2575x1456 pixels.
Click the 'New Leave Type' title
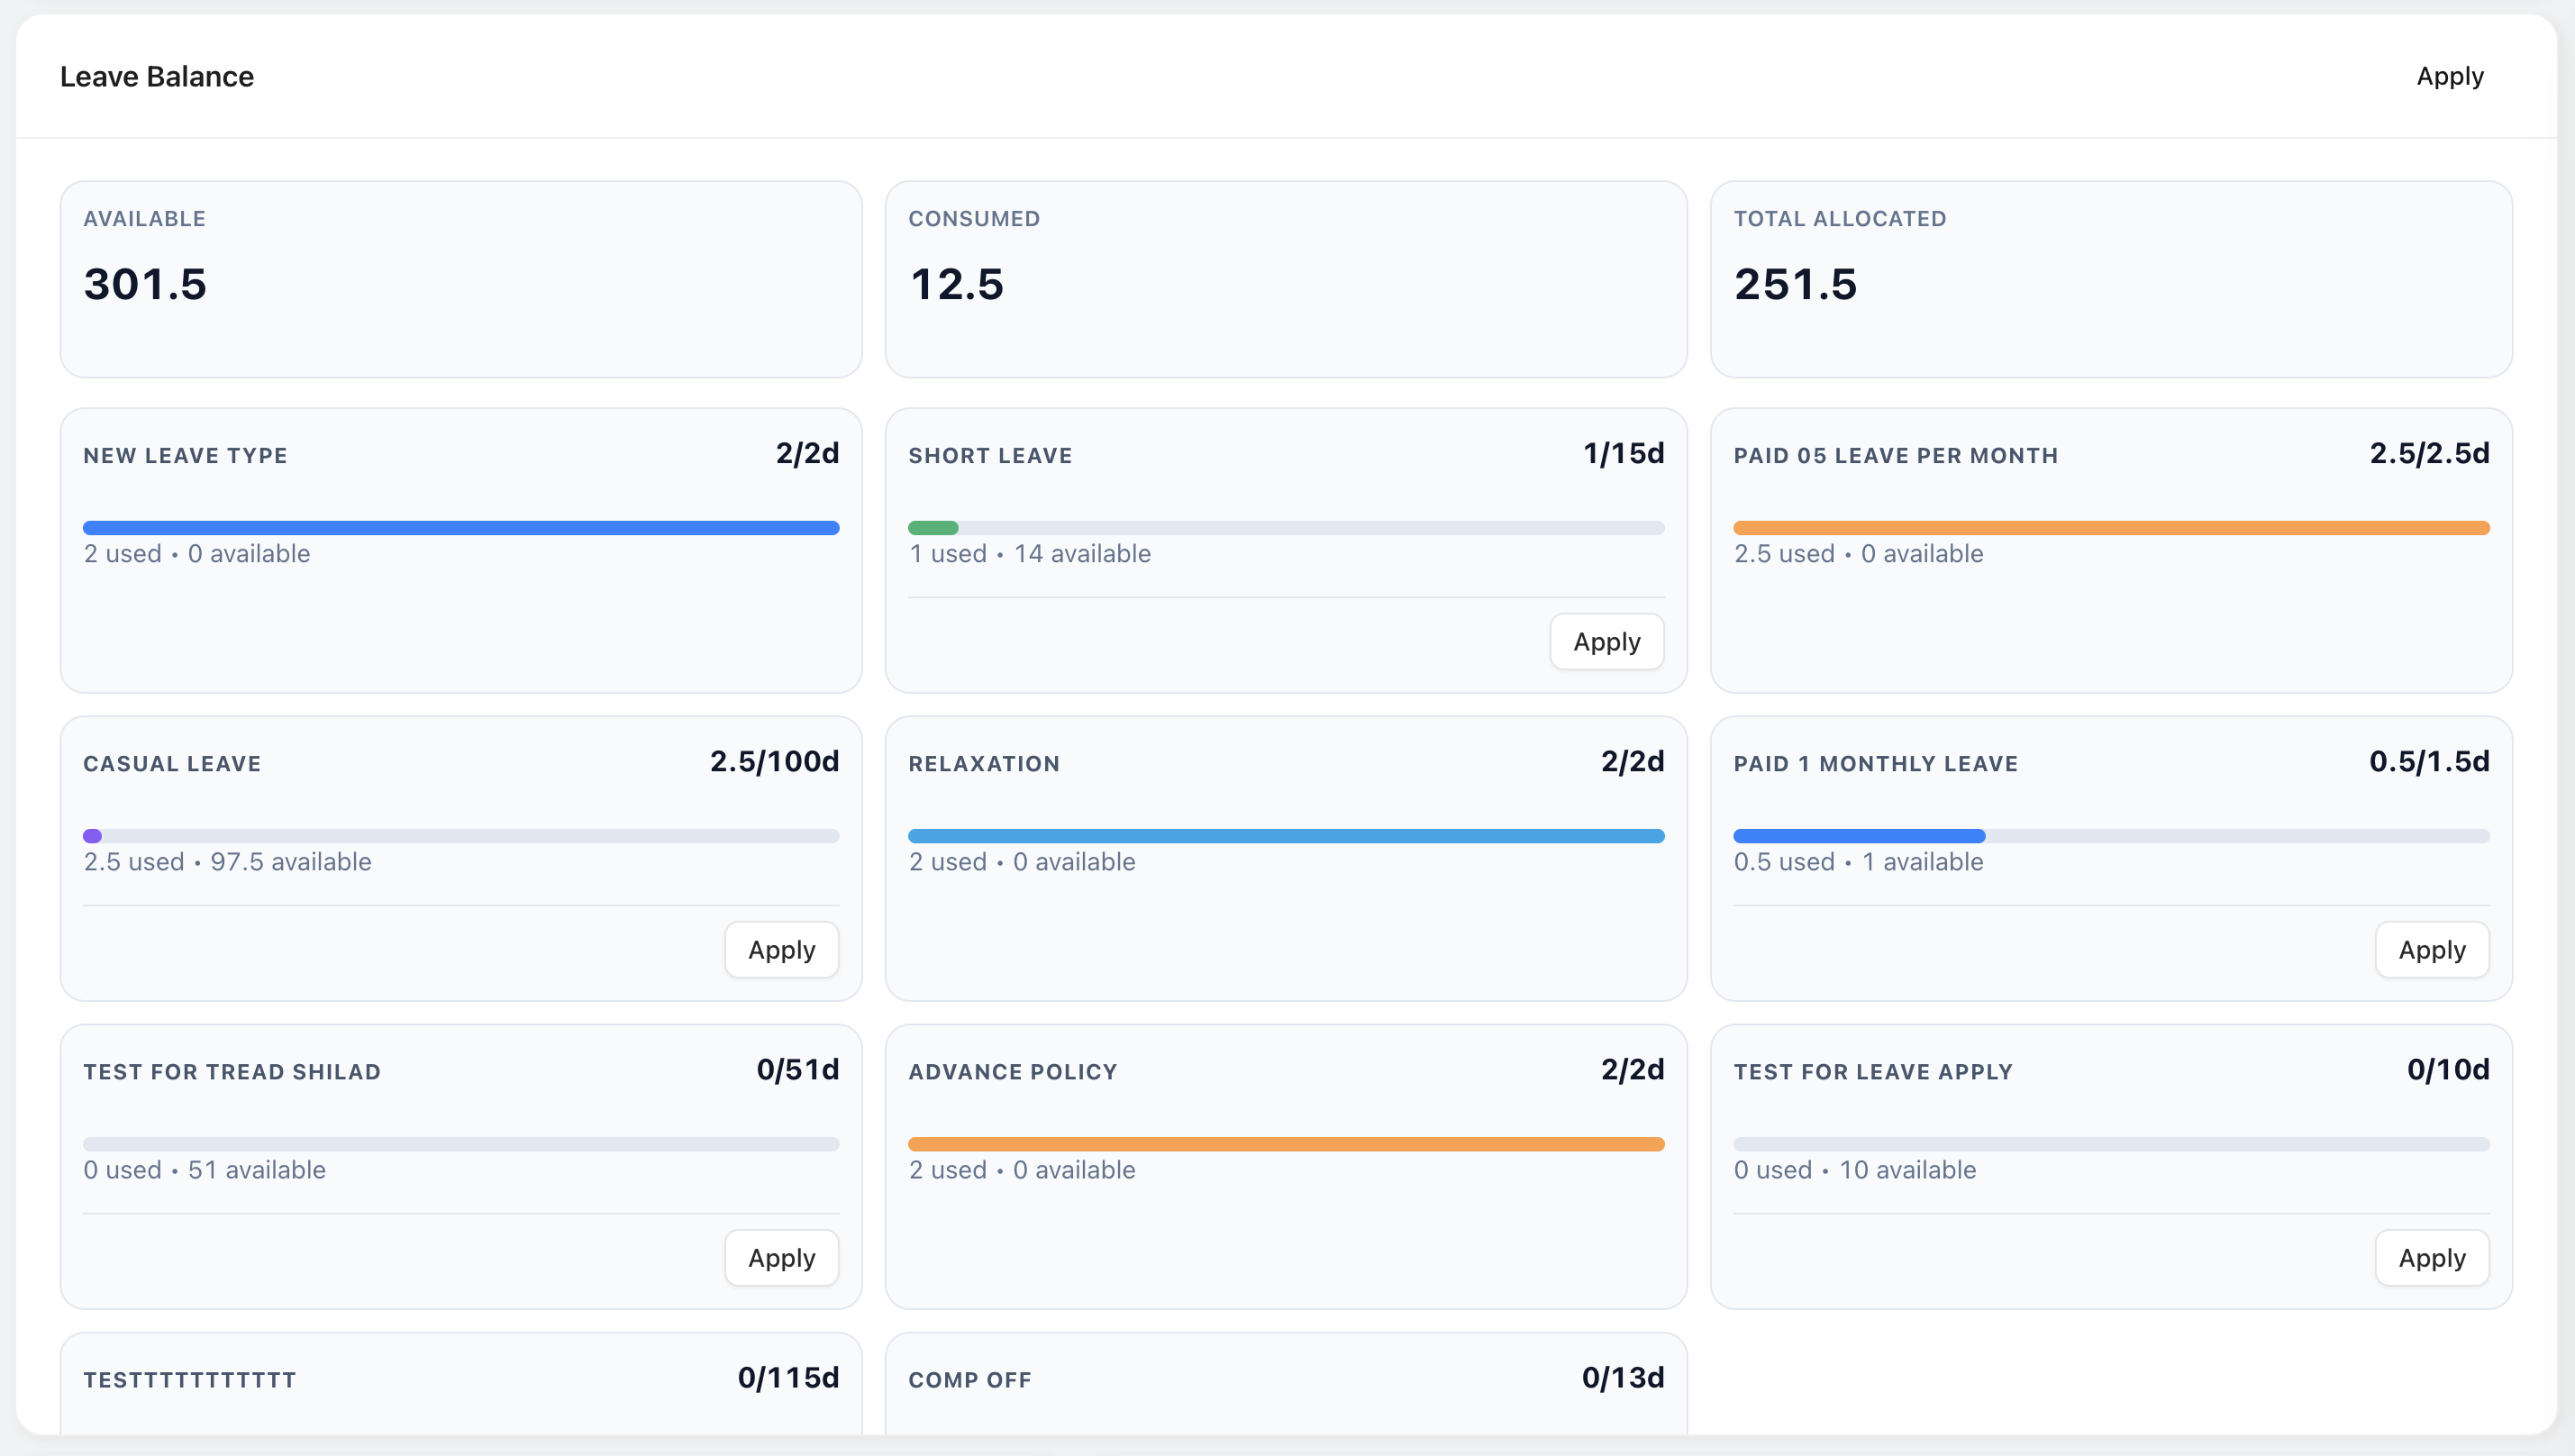tap(185, 456)
